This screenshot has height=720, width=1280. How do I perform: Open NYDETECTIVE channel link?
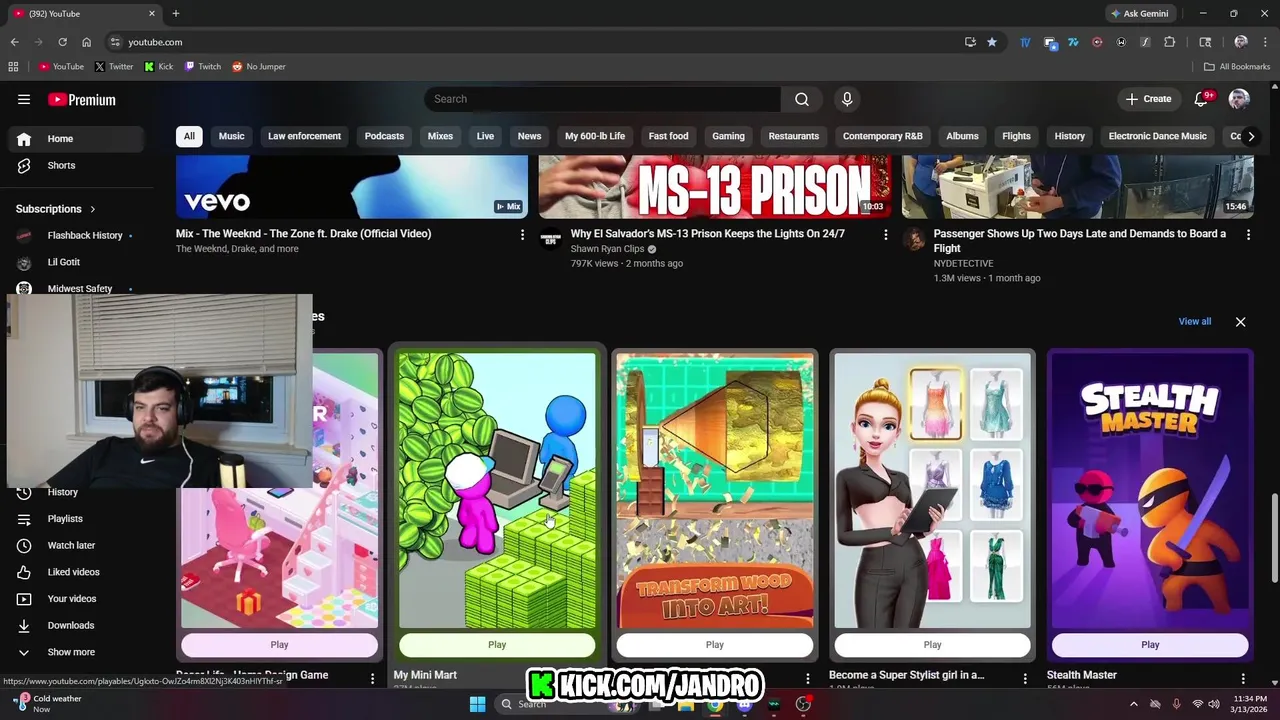pyautogui.click(x=963, y=263)
